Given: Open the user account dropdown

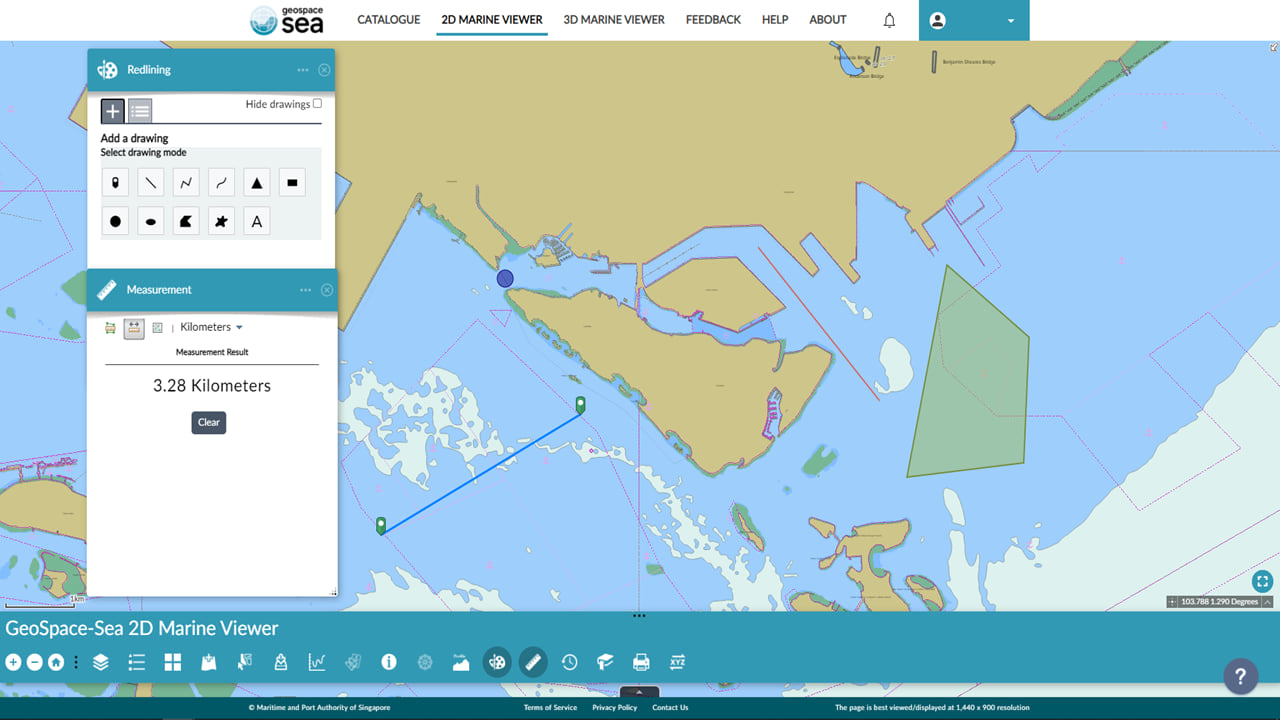Looking at the screenshot, I should pyautogui.click(x=973, y=20).
